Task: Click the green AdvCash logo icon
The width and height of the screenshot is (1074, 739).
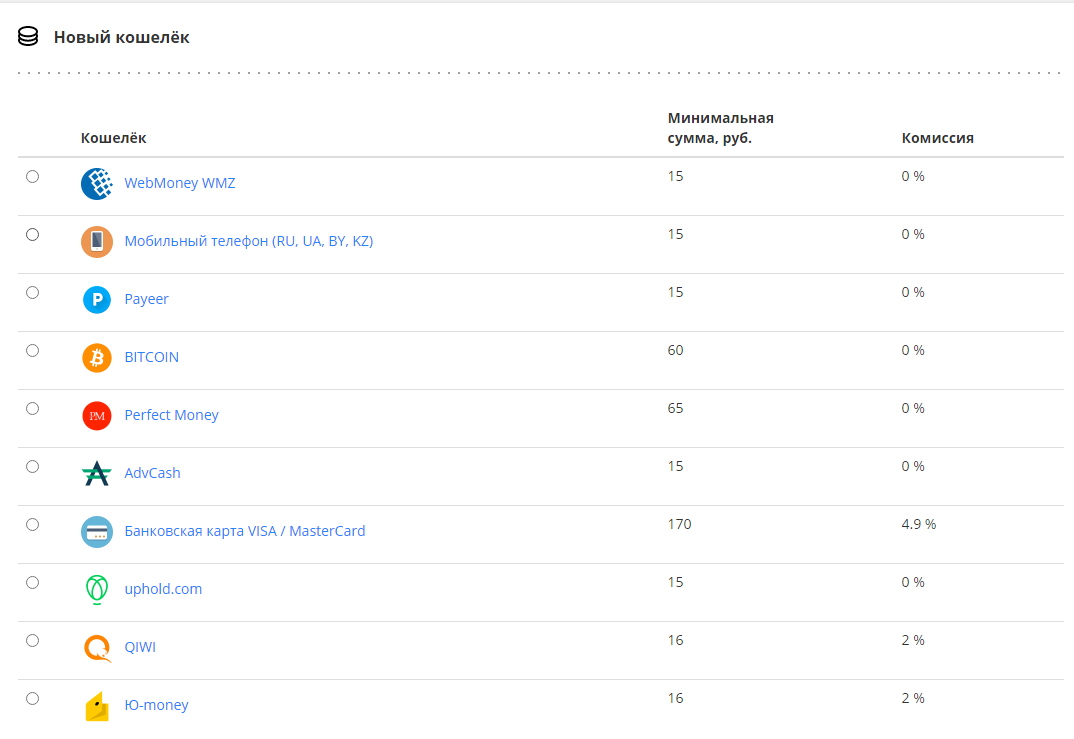Action: pos(97,474)
